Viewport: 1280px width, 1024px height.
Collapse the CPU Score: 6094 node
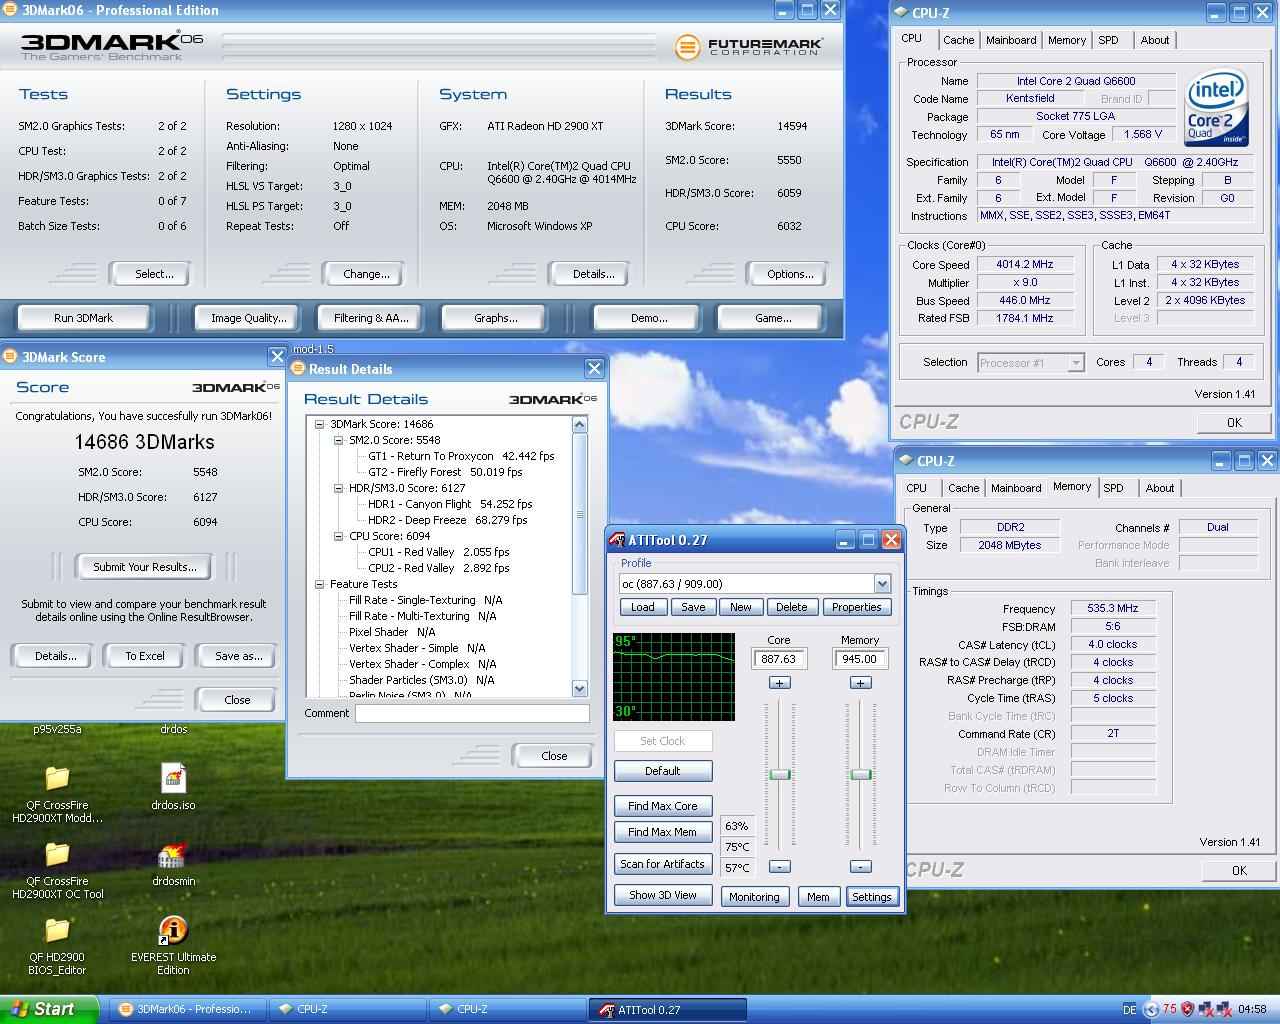pyautogui.click(x=339, y=536)
